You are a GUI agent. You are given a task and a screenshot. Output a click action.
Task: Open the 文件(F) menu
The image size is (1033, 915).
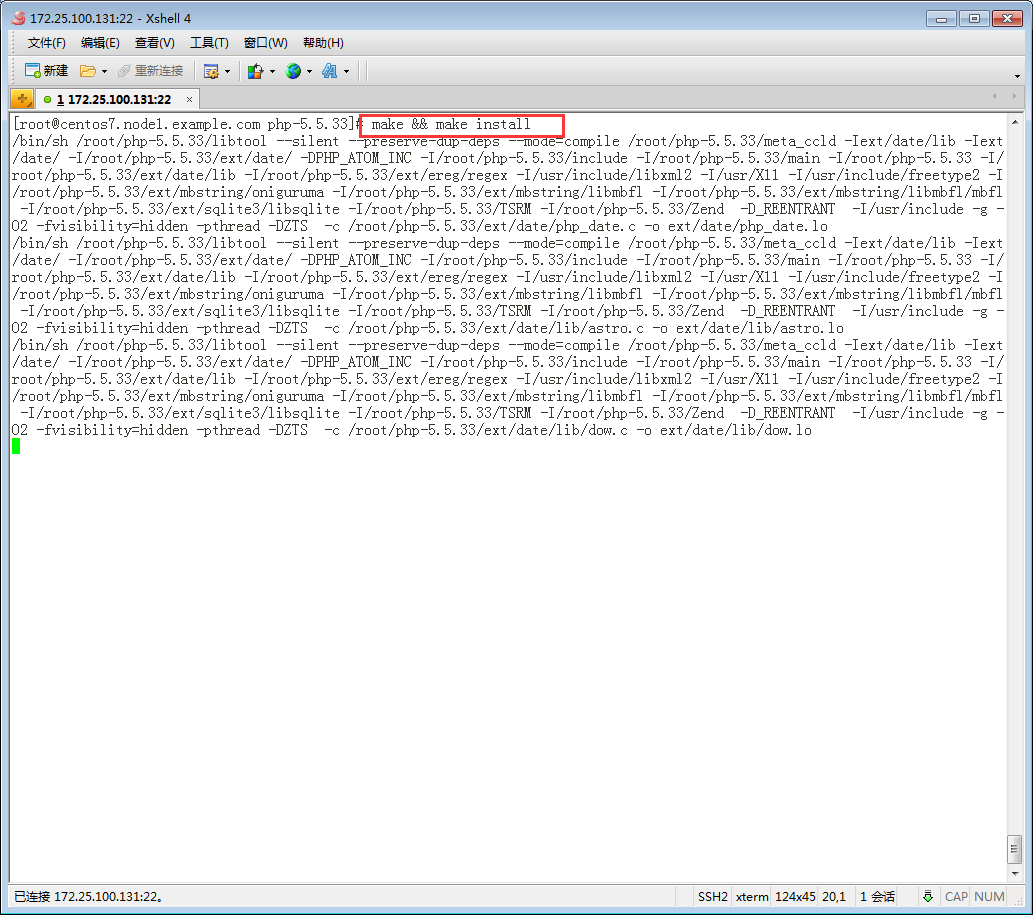46,43
